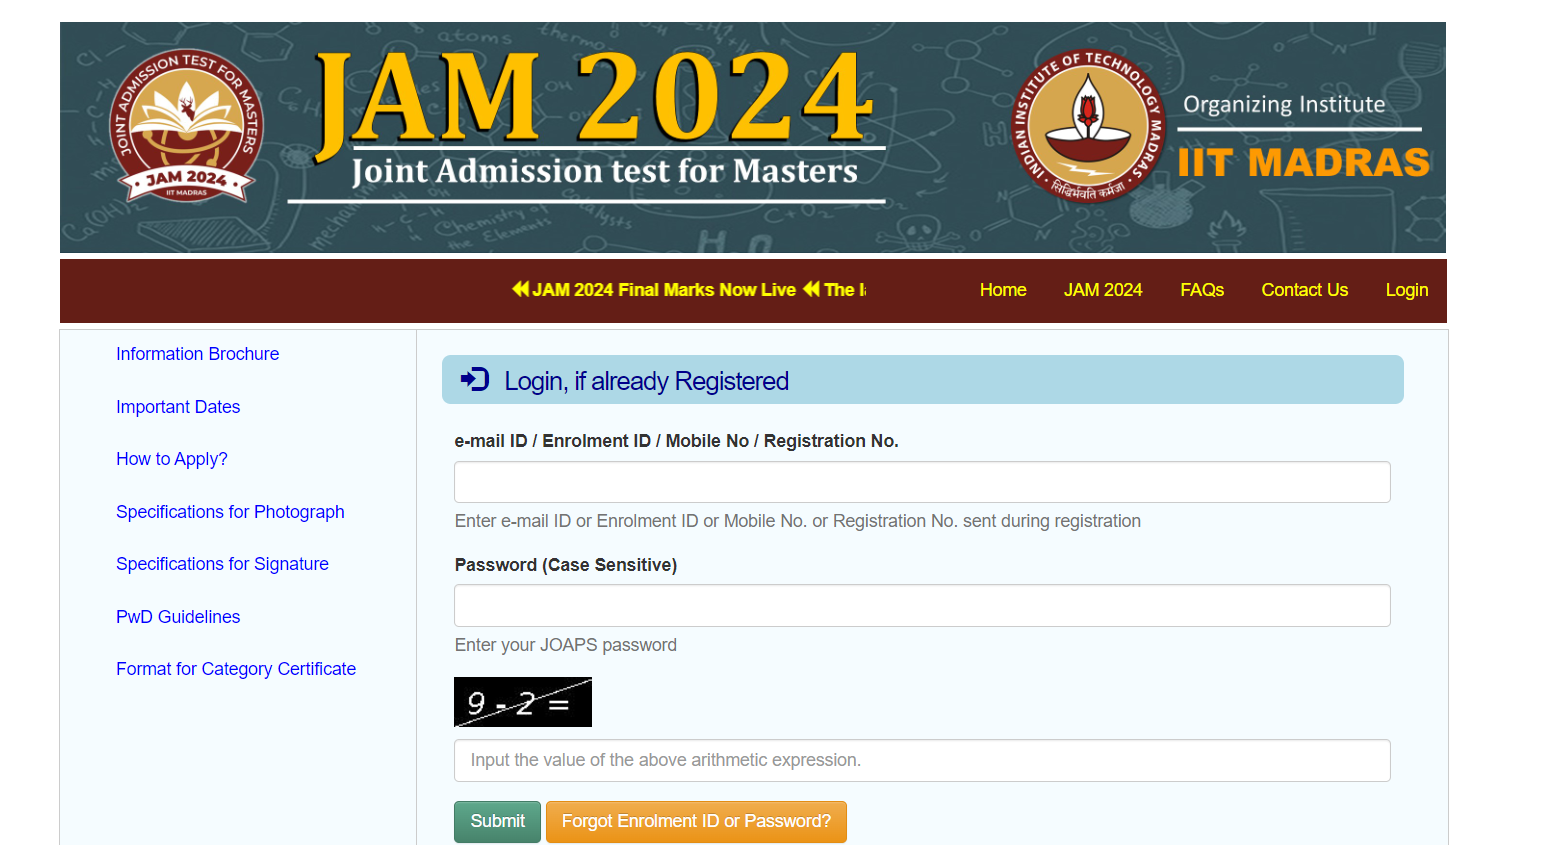Click the login arrow icon beside heading
1551x845 pixels.
coord(475,379)
